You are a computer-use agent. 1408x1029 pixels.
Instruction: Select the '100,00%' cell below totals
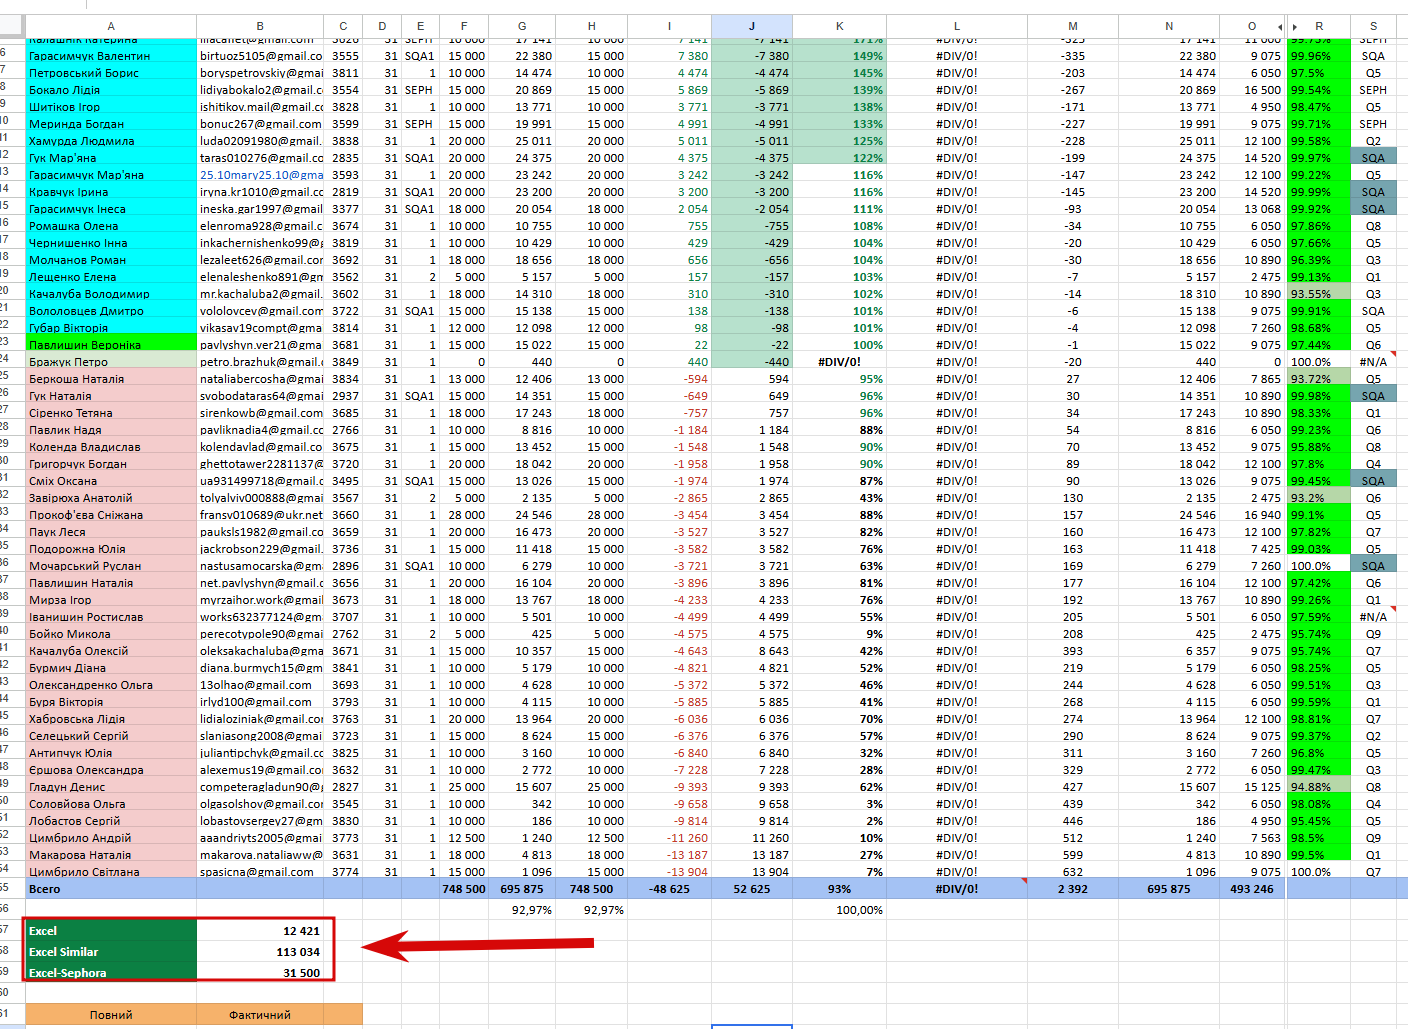click(840, 910)
